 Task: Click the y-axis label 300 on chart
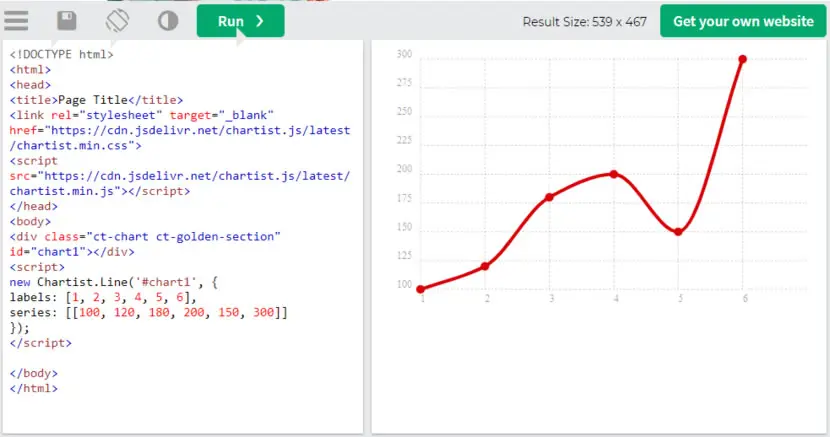point(404,54)
